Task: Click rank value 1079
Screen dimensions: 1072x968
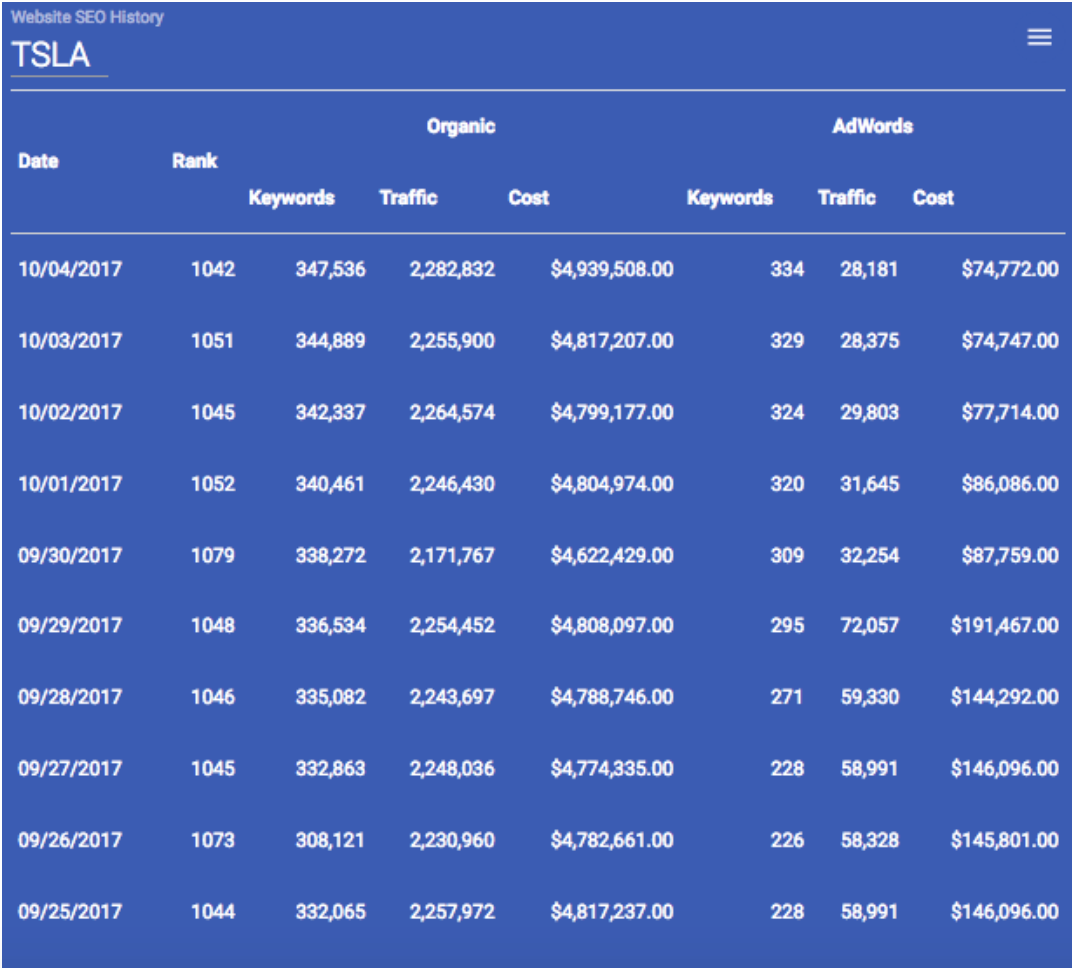Action: click(213, 555)
